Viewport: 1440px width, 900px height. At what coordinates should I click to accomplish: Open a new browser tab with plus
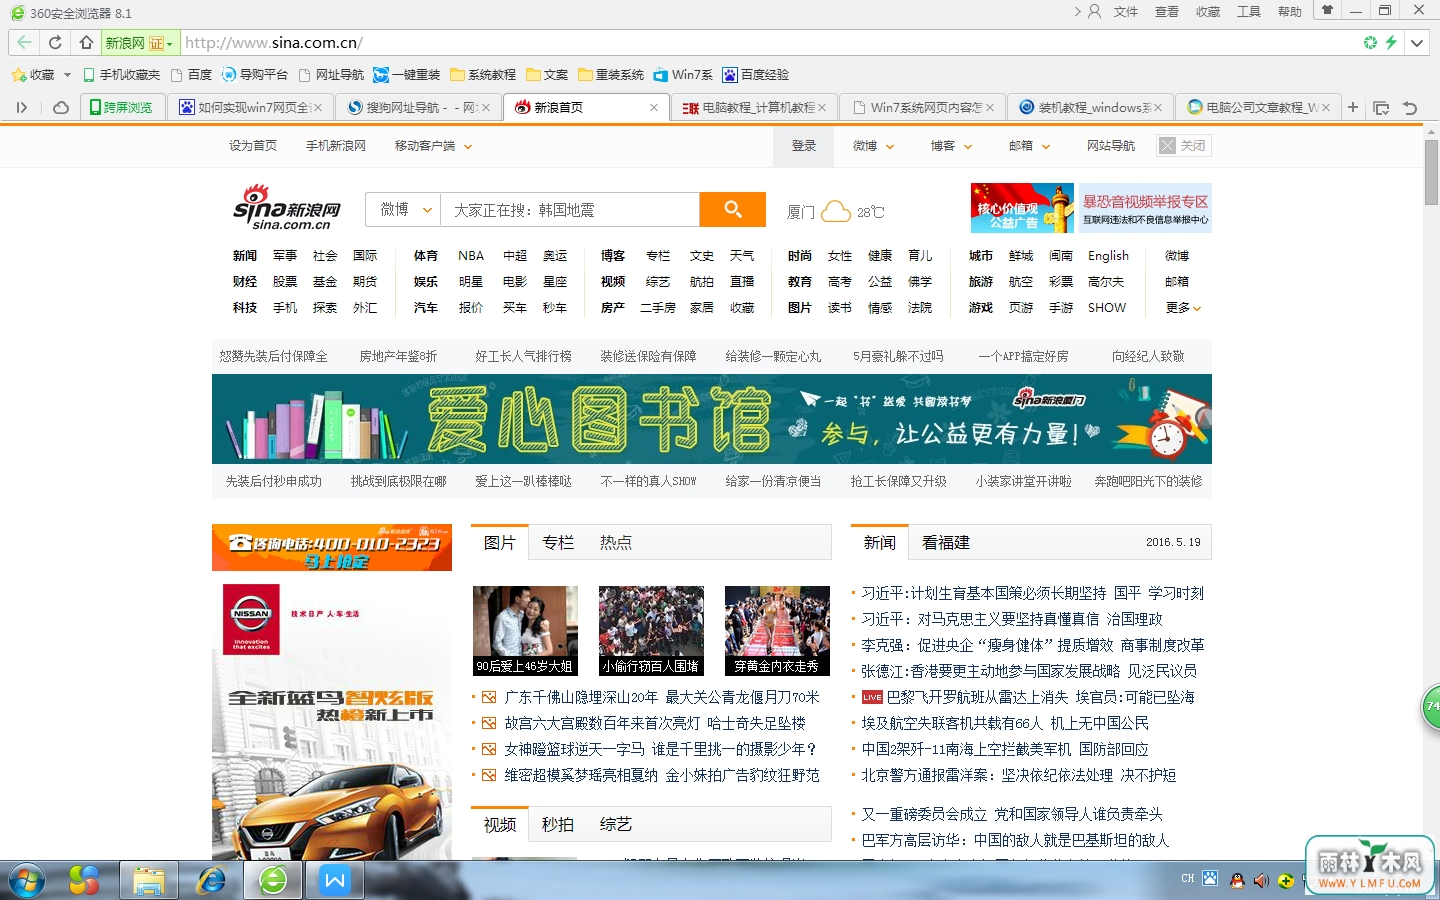pyautogui.click(x=1353, y=107)
